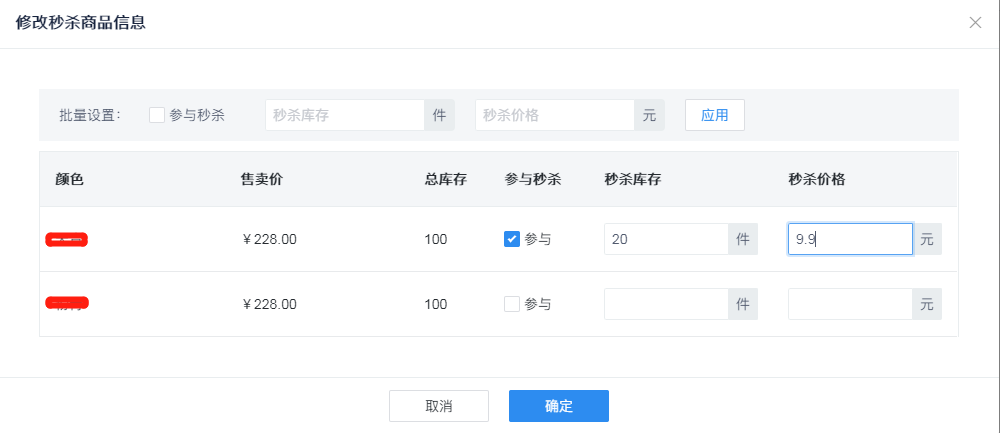Click the 确定 button
Screen dimensions: 1000x433
tap(559, 406)
